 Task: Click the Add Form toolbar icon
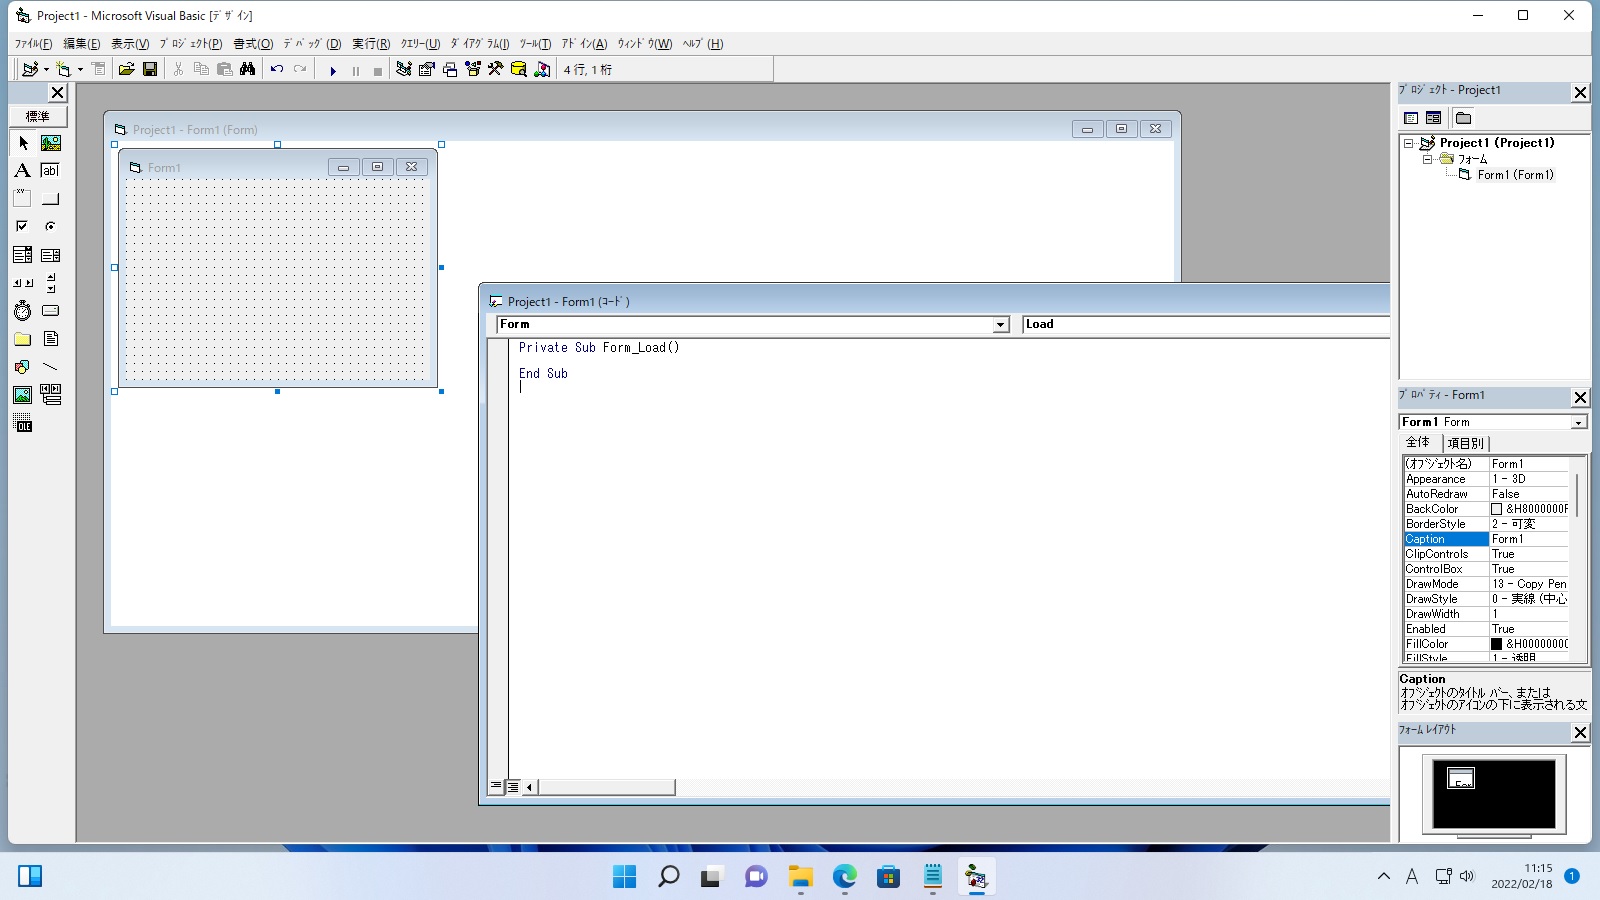[x=64, y=69]
